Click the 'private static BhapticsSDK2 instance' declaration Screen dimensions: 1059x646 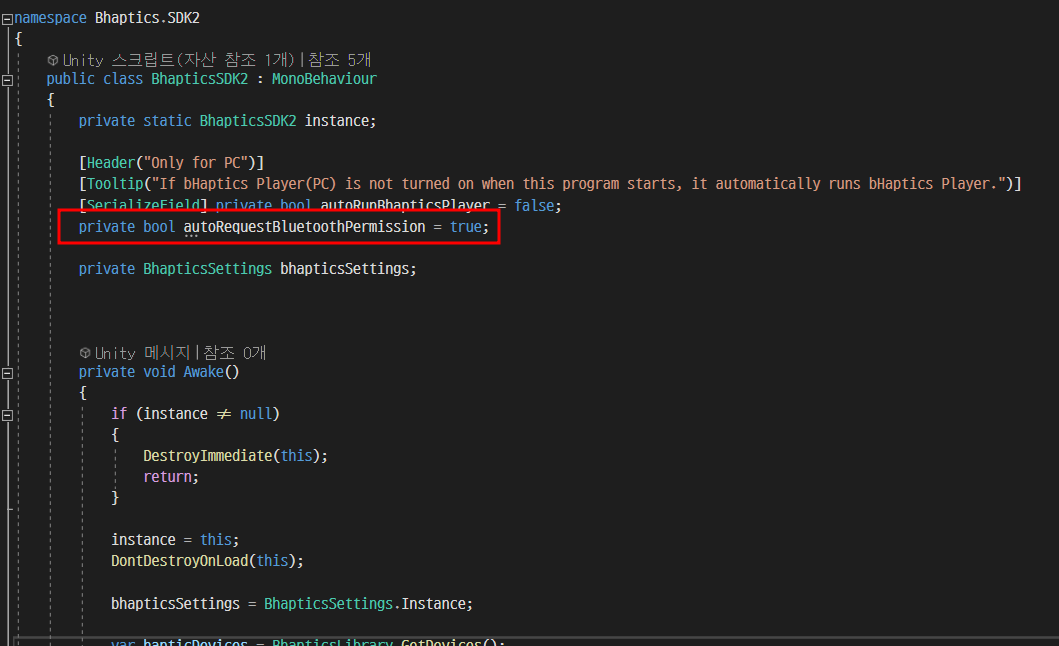pos(228,121)
